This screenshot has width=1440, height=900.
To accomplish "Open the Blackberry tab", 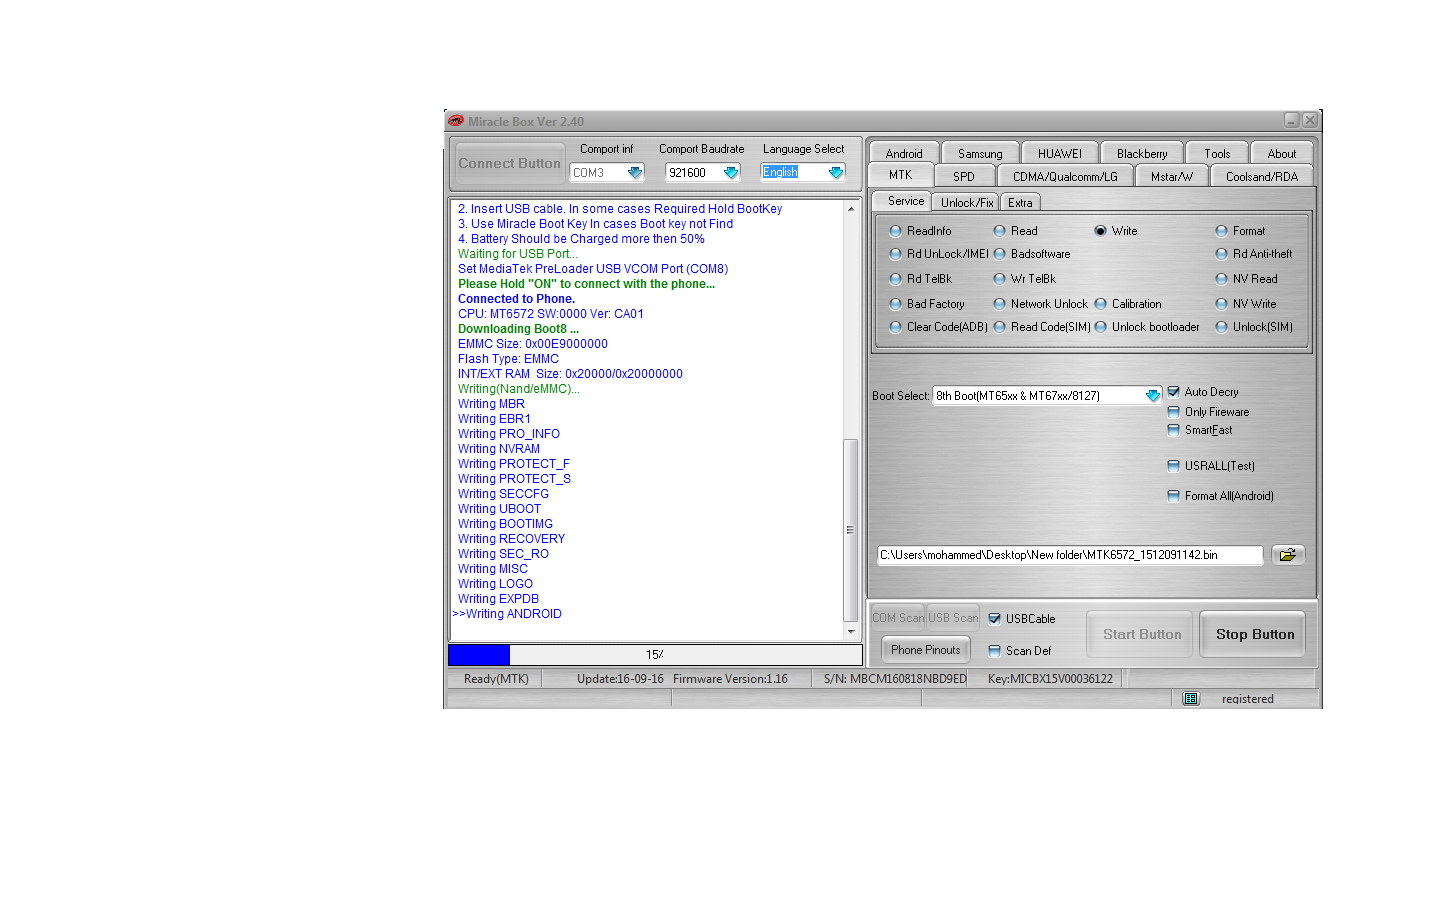I will point(1142,153).
